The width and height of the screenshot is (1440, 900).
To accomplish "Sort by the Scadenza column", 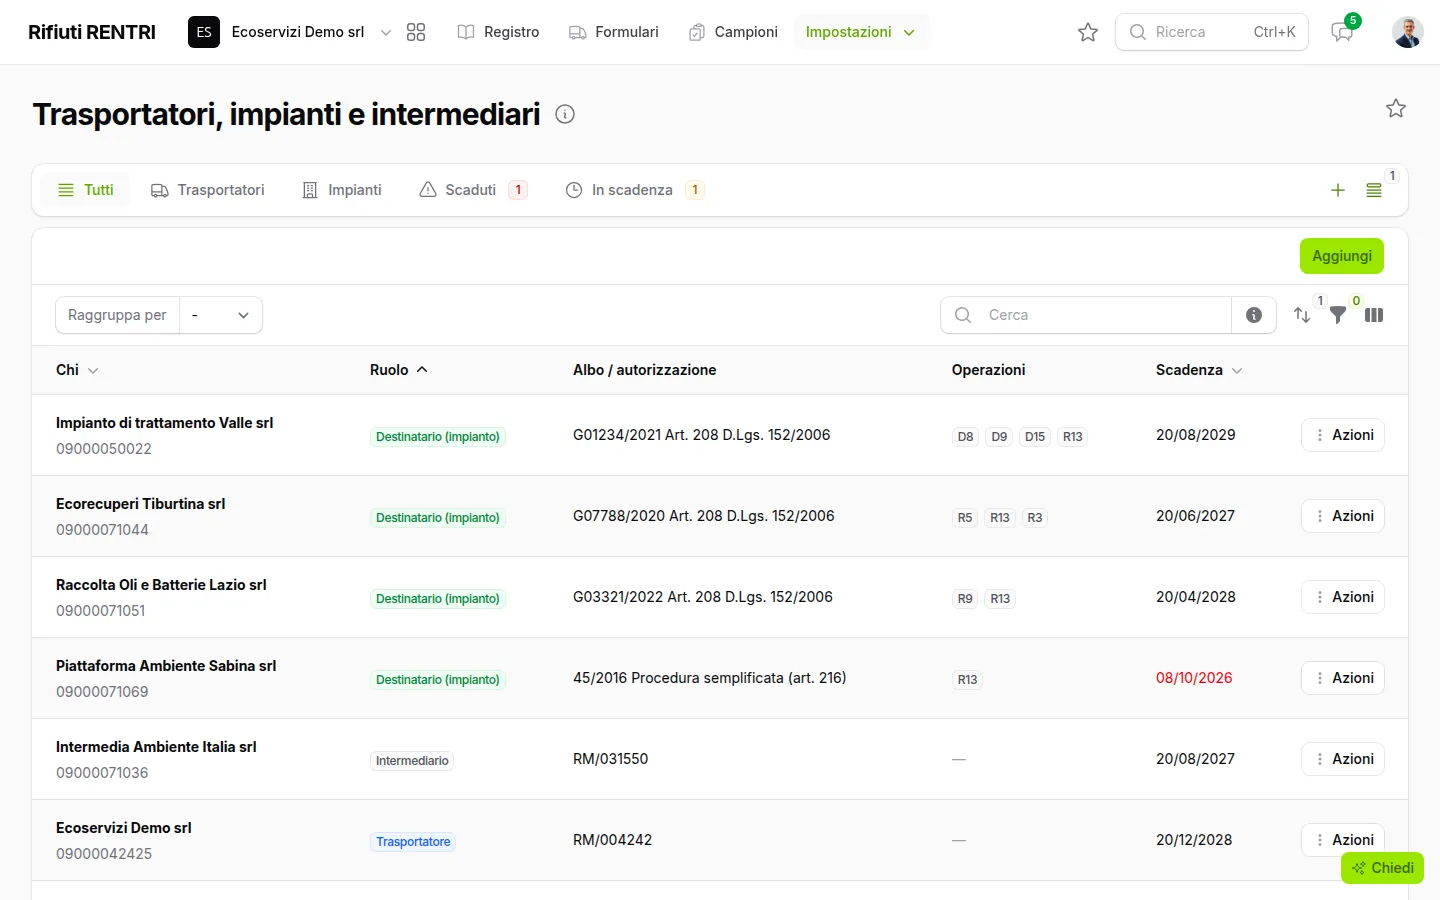I will coord(1199,370).
